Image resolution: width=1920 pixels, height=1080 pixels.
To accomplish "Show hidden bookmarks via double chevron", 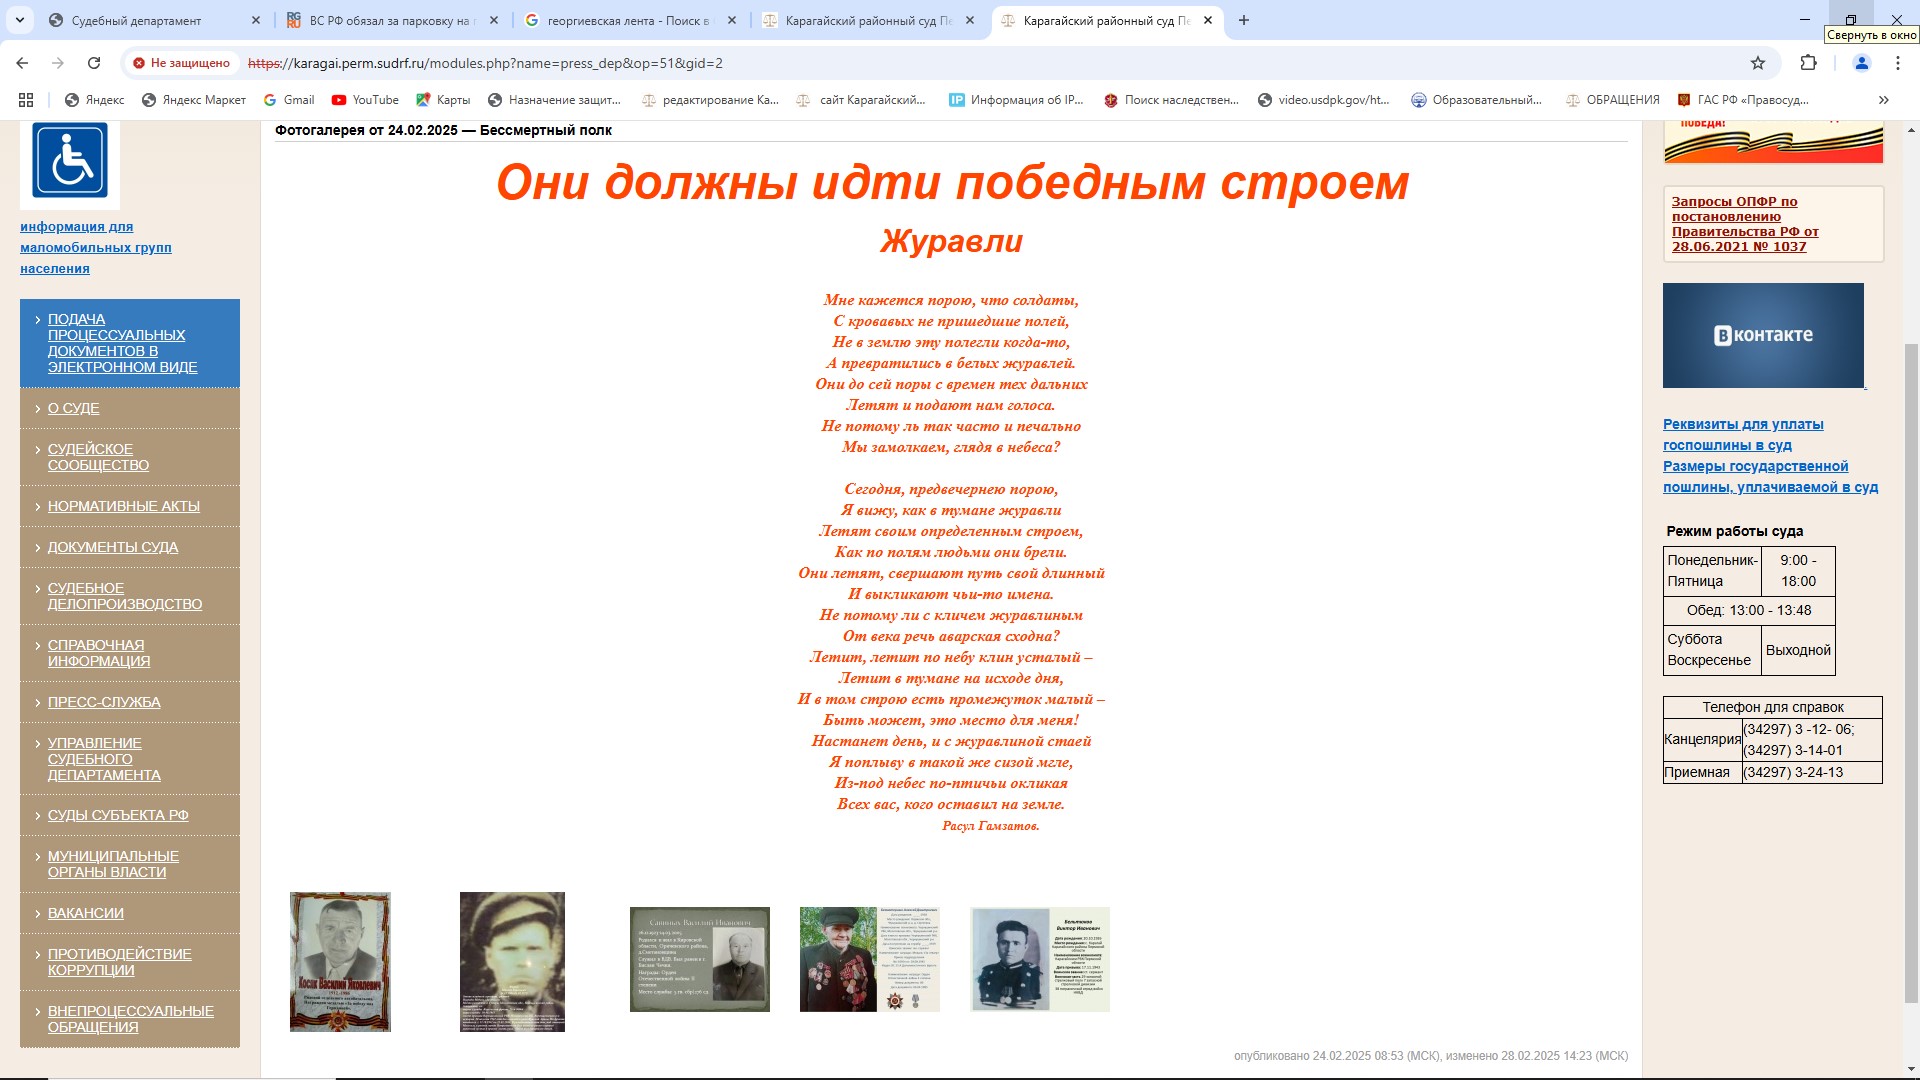I will (x=1884, y=100).
